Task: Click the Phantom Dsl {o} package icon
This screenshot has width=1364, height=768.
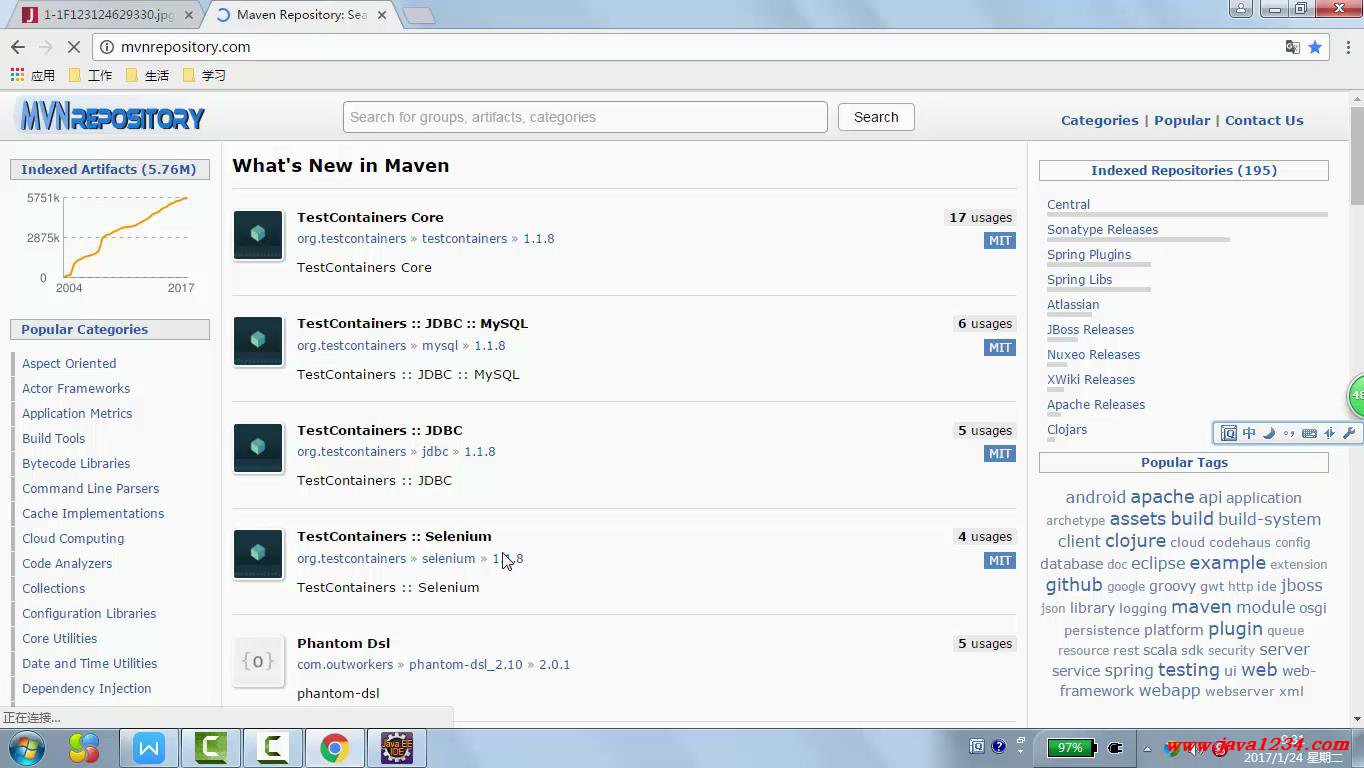Action: (258, 661)
